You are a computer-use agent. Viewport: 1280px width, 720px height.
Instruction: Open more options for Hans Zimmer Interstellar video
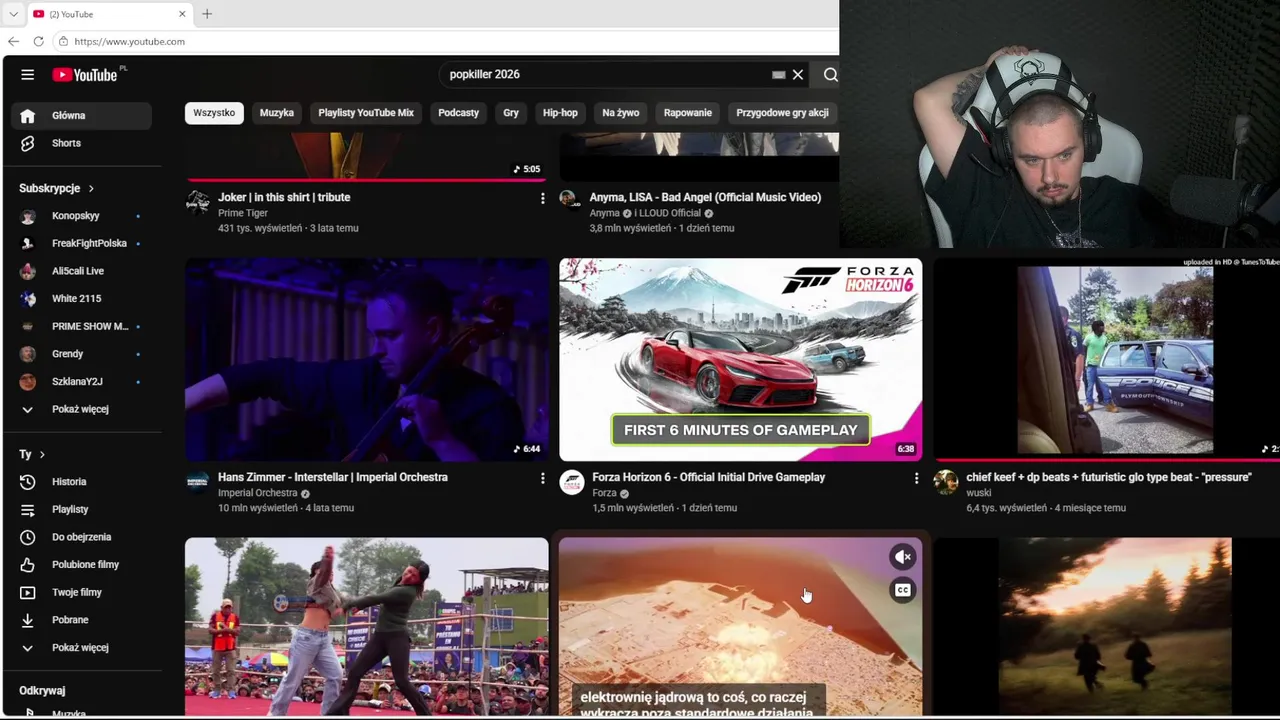click(542, 478)
